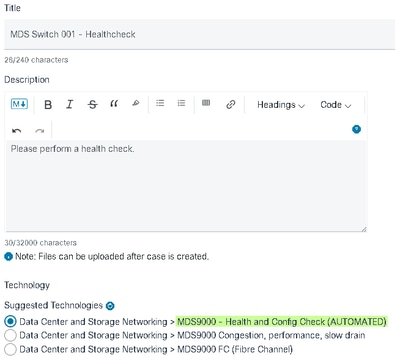Open the editor help icon
Image resolution: width=400 pixels, height=363 pixels.
click(x=356, y=129)
